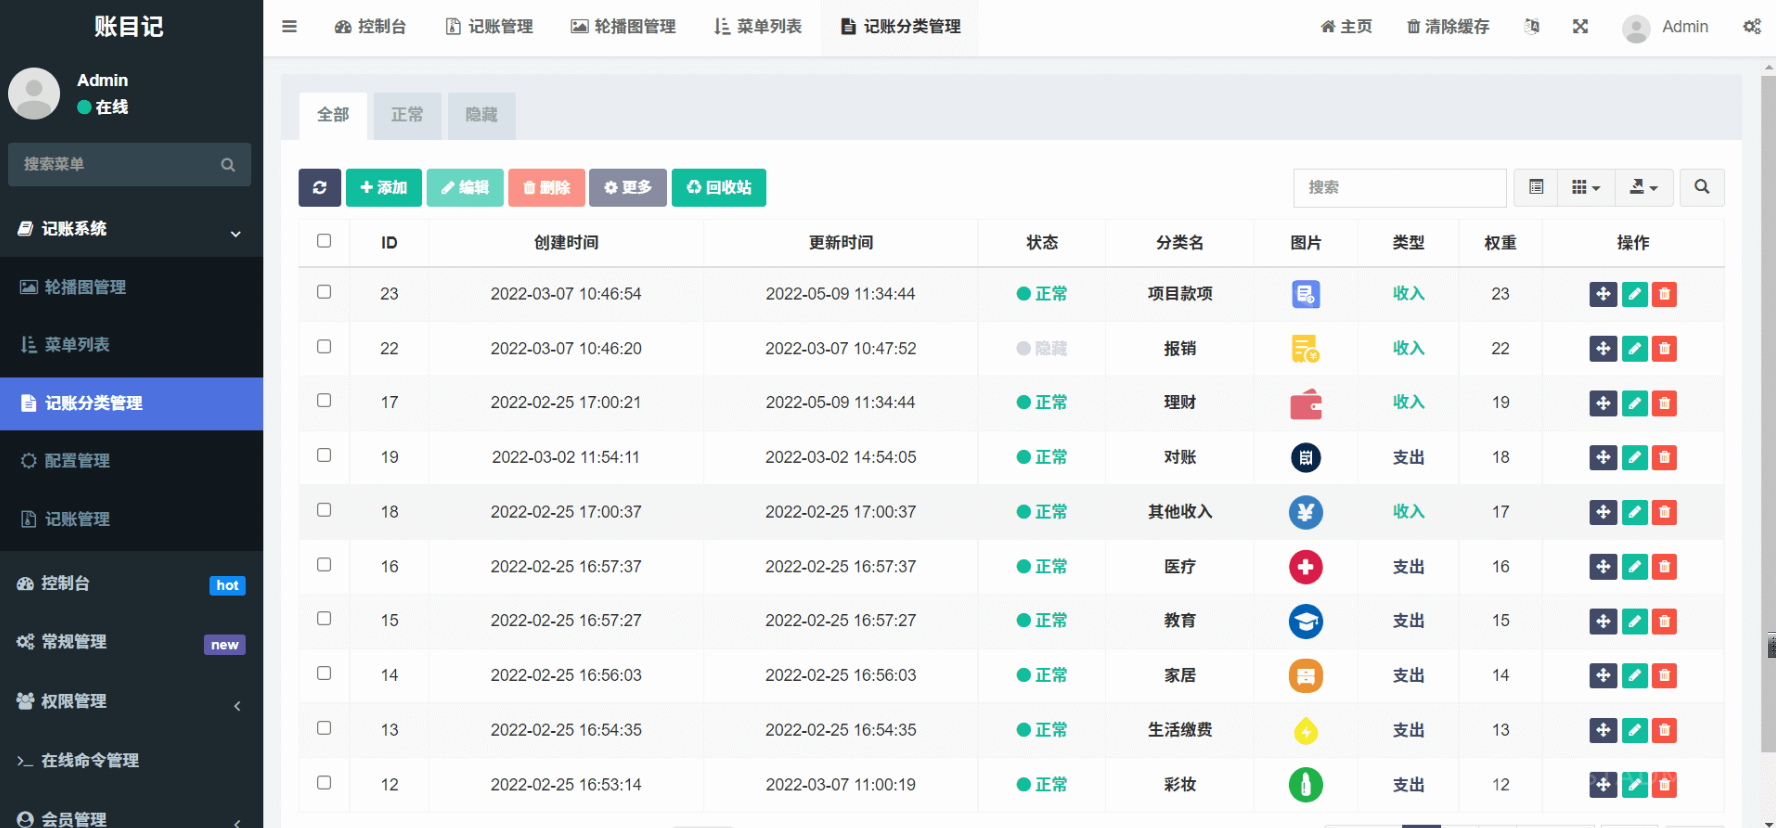Viewport: 1776px width, 828px height.
Task: Click the edit pencil icon for row ID 18
Action: point(1635,512)
